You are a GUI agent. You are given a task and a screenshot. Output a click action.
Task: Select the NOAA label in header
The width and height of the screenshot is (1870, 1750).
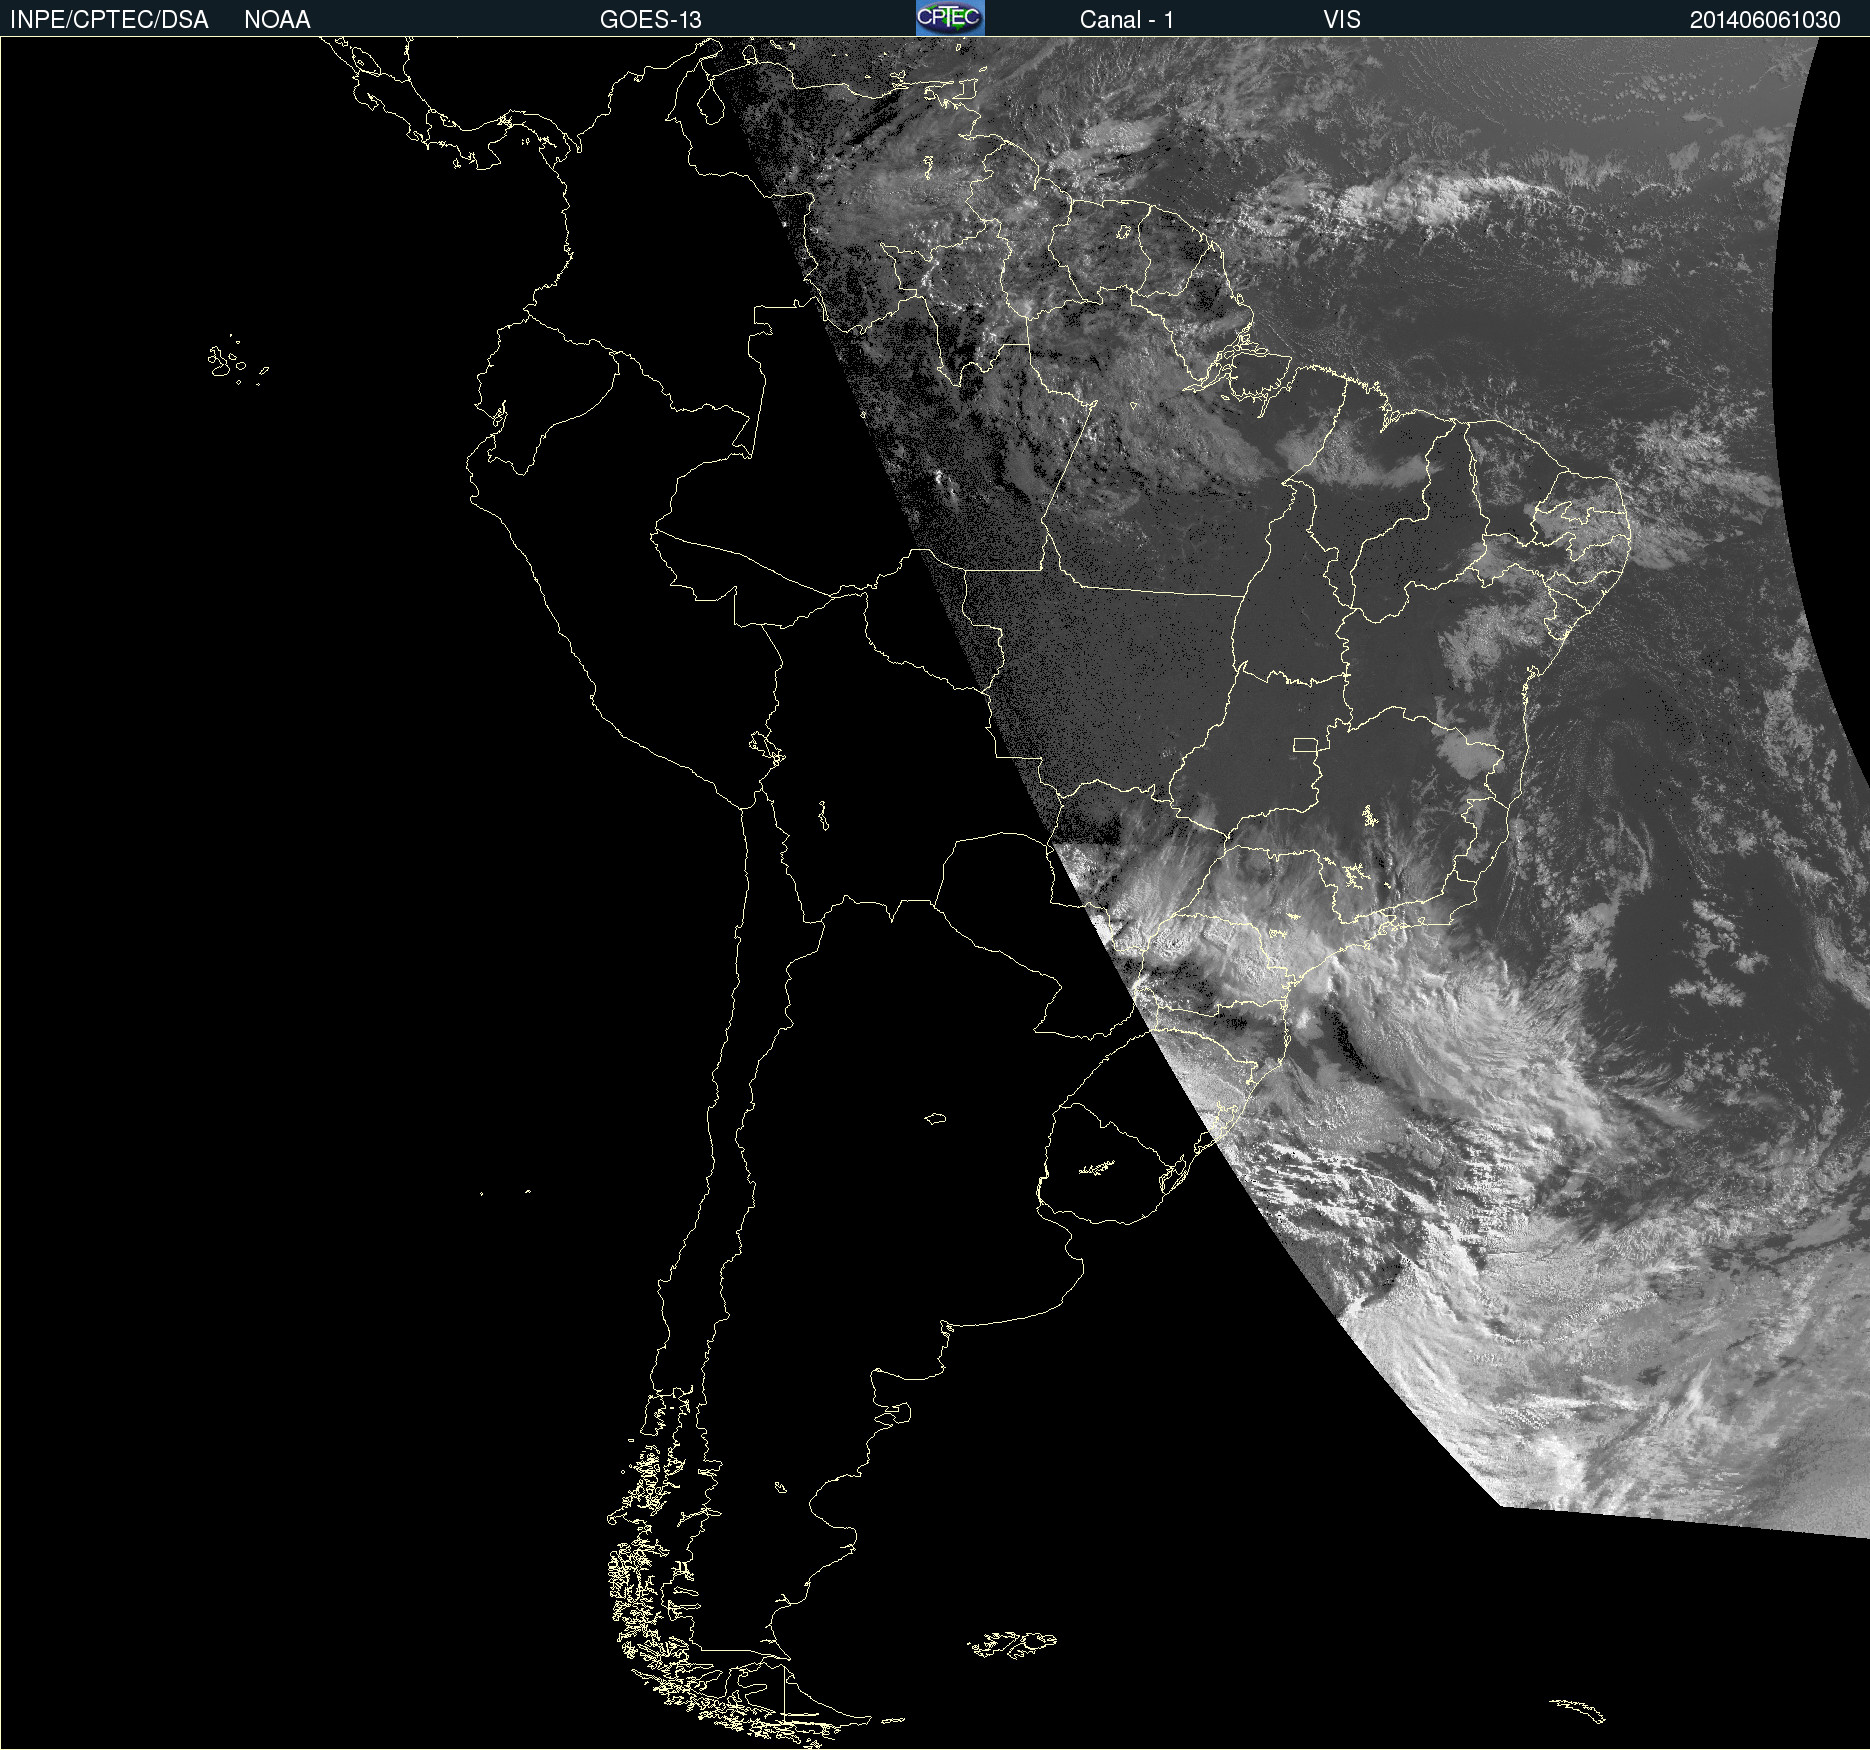tap(277, 20)
